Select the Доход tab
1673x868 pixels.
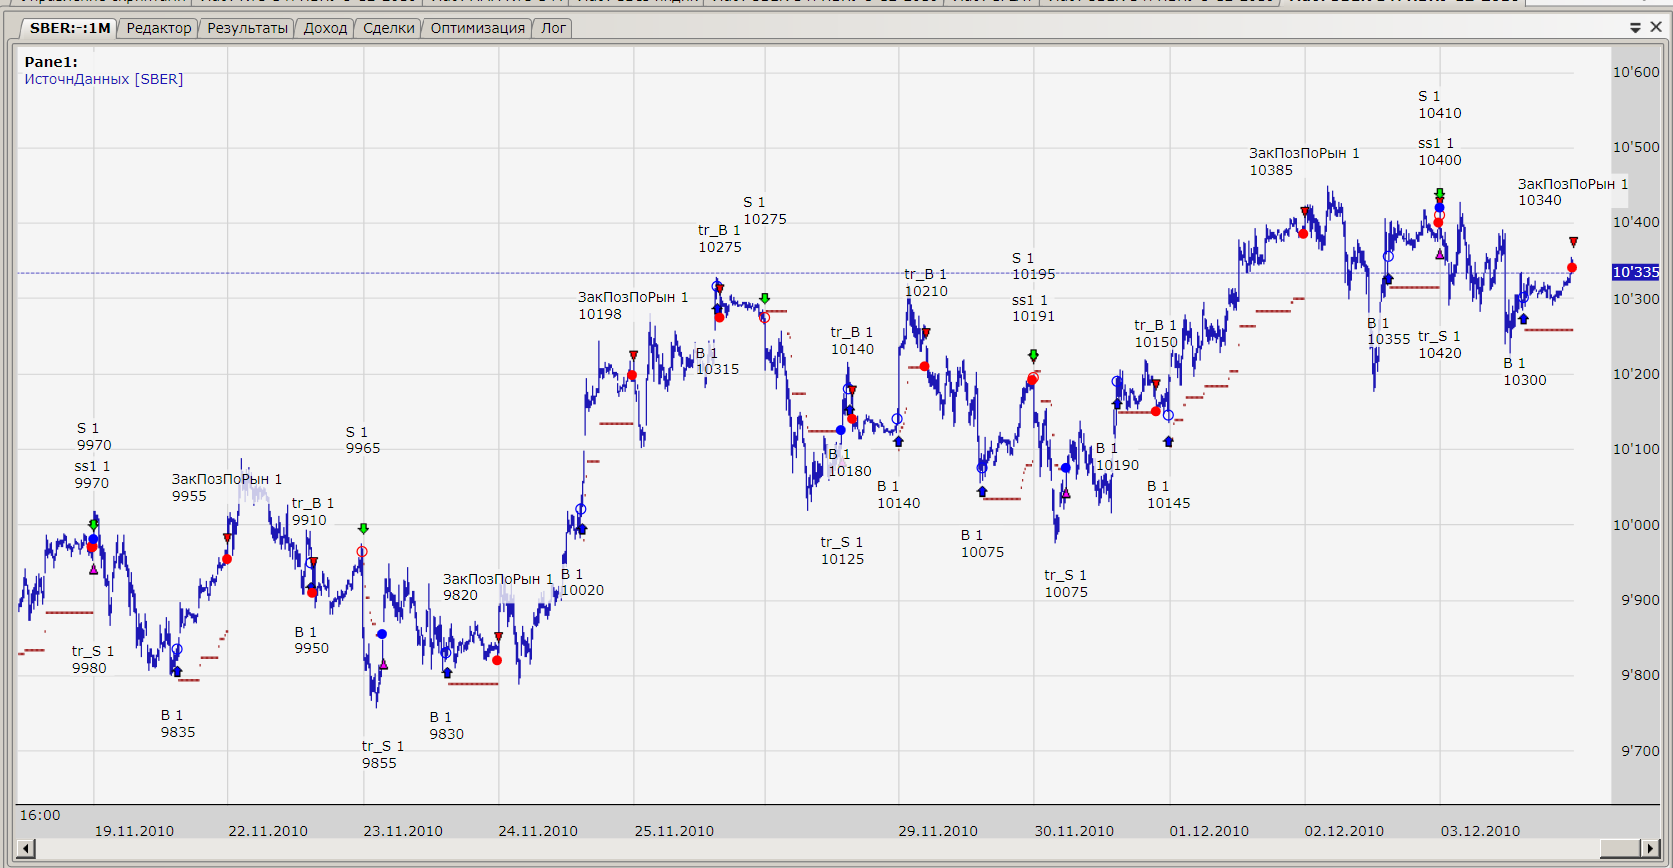point(325,28)
